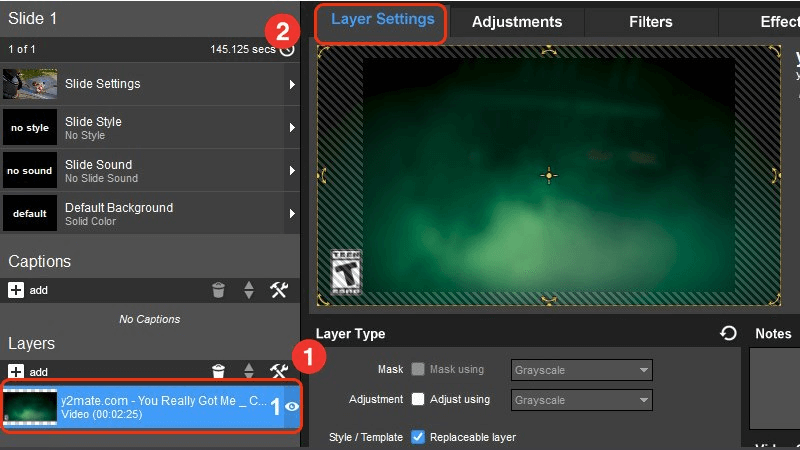Enable the Adjust using checkbox
The height and width of the screenshot is (450, 800).
[x=419, y=399]
